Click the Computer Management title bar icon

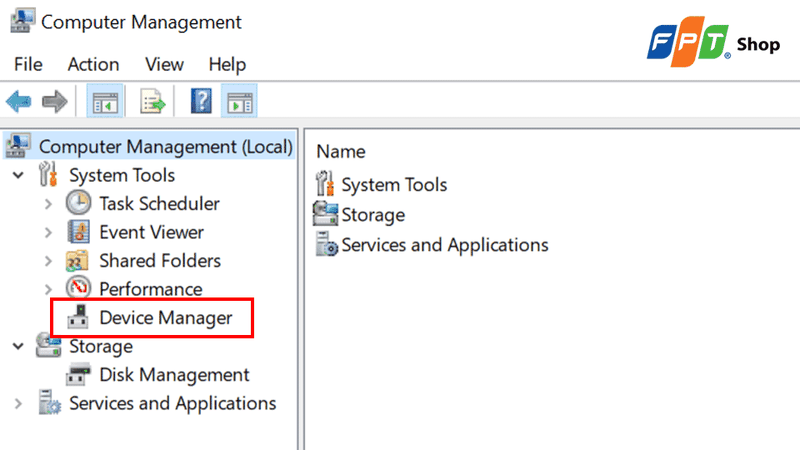point(22,21)
